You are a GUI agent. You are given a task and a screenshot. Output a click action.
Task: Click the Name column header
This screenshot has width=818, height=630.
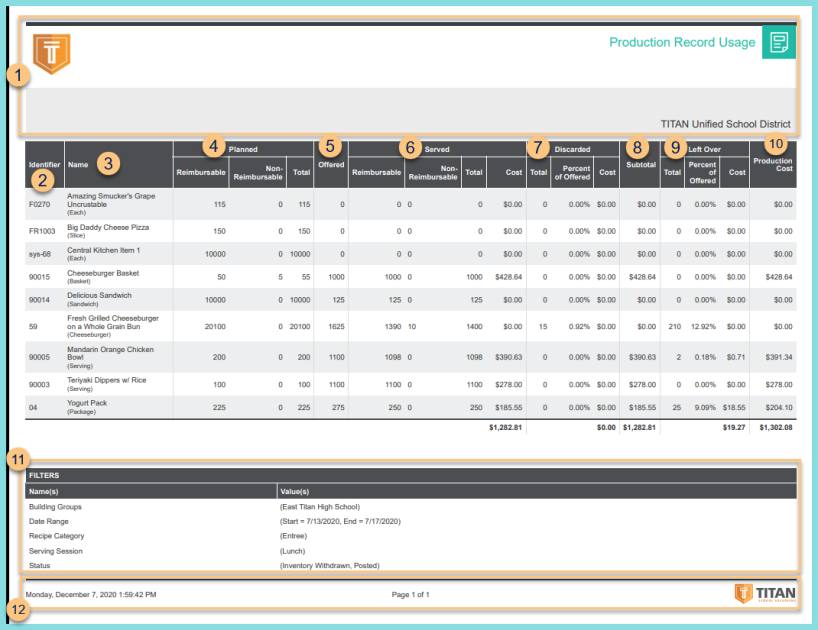(x=77, y=166)
